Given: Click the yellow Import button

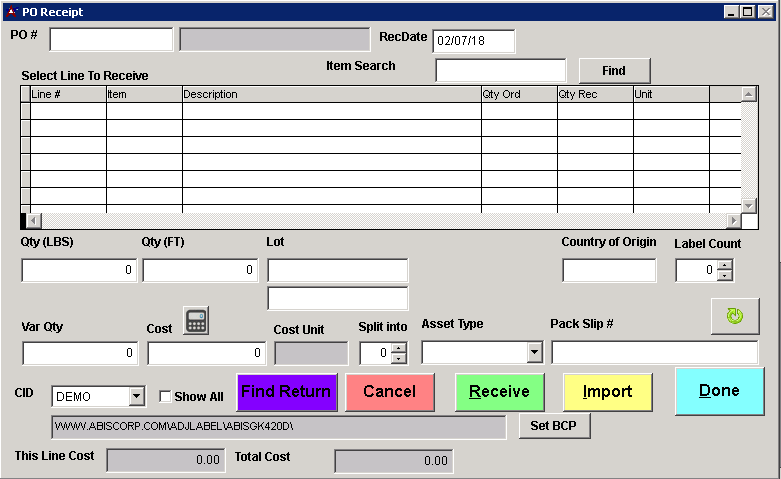Looking at the screenshot, I should click(x=607, y=392).
